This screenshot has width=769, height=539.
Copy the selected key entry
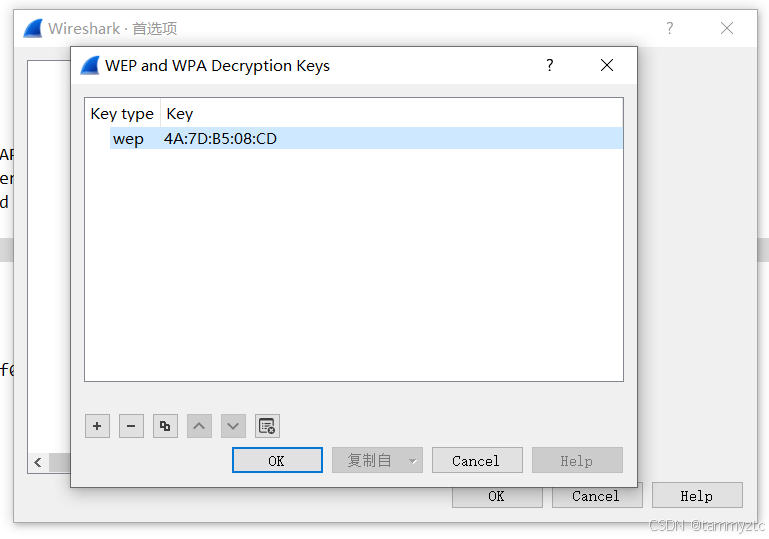click(x=165, y=426)
